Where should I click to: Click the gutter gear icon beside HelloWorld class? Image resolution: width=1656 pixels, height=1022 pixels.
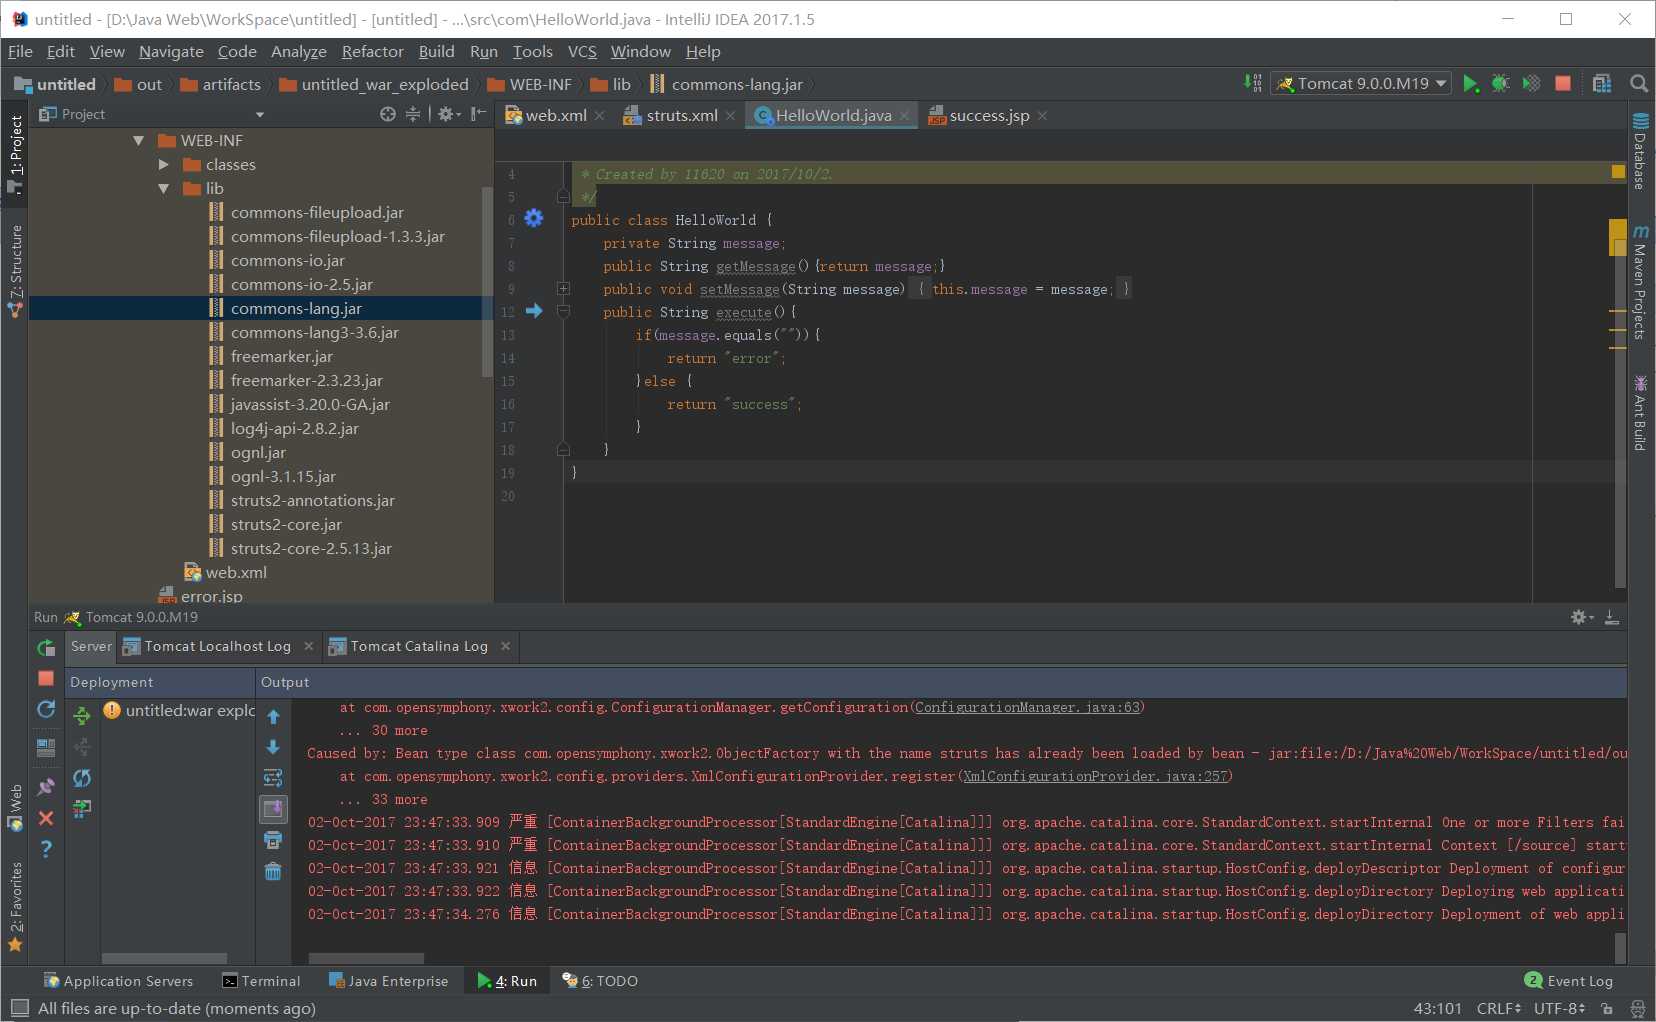point(534,218)
